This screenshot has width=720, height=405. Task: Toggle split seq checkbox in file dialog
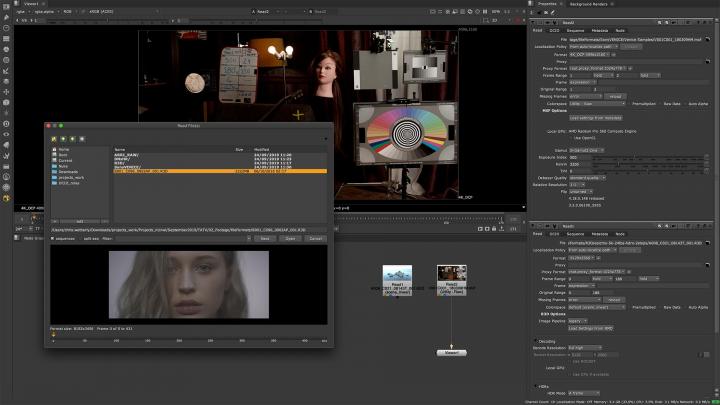tap(81, 239)
